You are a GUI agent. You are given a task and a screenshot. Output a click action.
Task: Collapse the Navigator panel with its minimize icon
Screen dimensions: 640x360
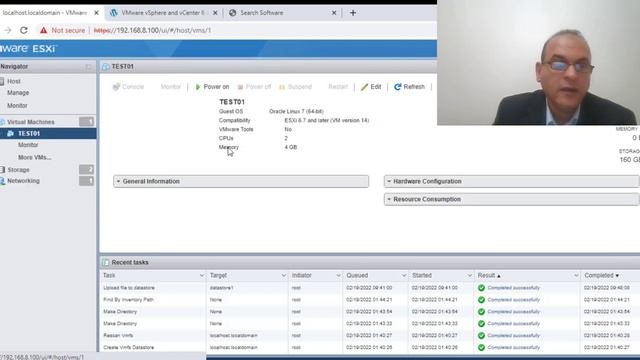[89, 67]
